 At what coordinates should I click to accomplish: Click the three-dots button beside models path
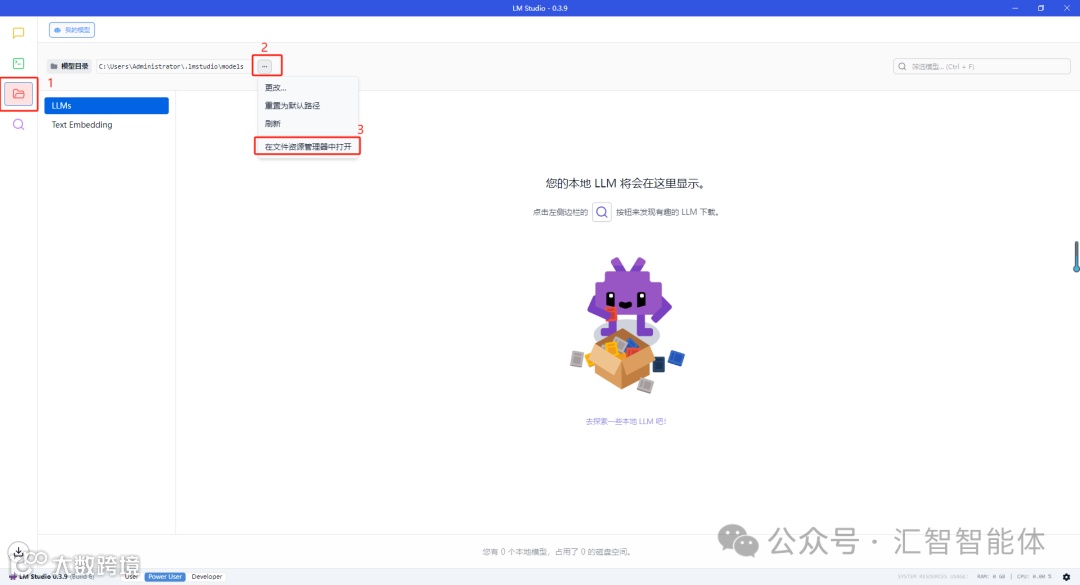[264, 66]
